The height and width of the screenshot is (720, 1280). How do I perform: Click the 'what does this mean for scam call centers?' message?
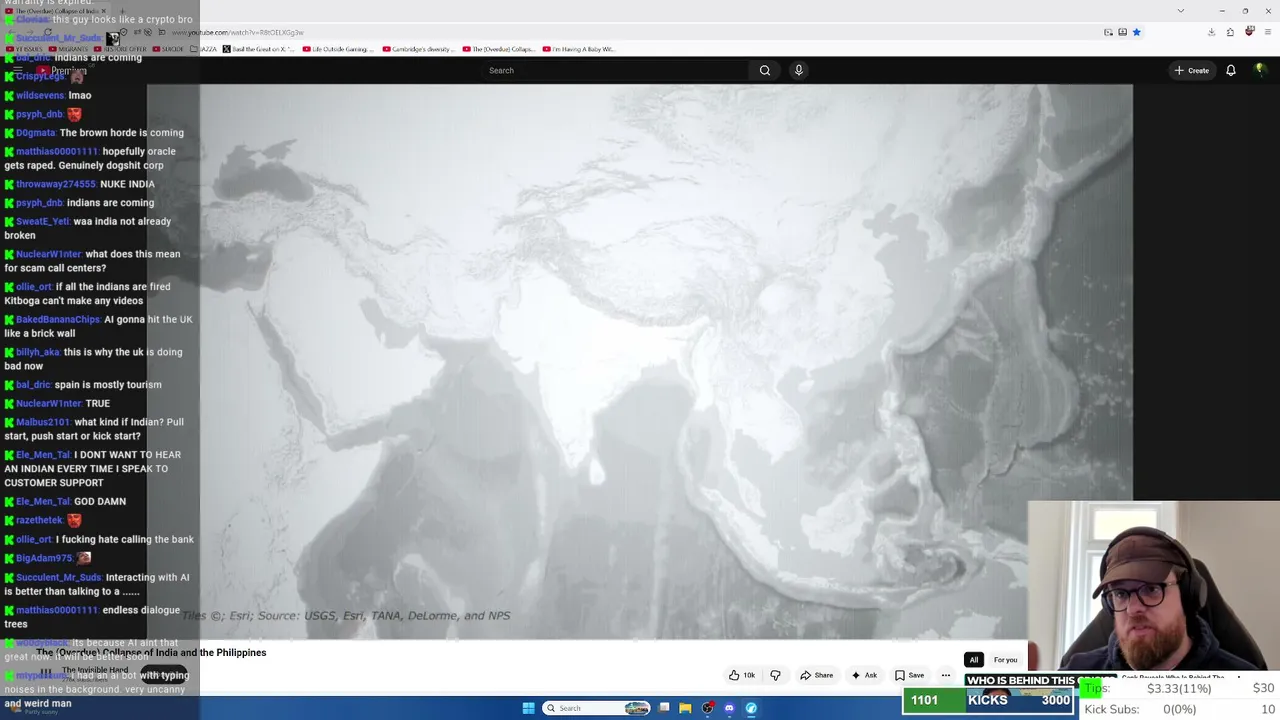pos(93,261)
